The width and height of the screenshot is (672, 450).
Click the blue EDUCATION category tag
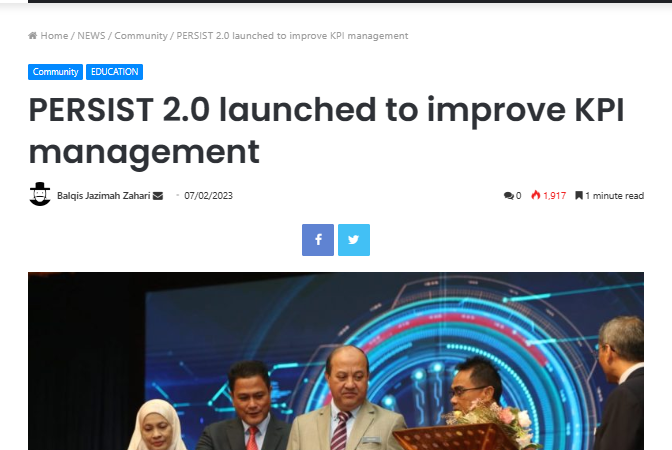coord(114,72)
